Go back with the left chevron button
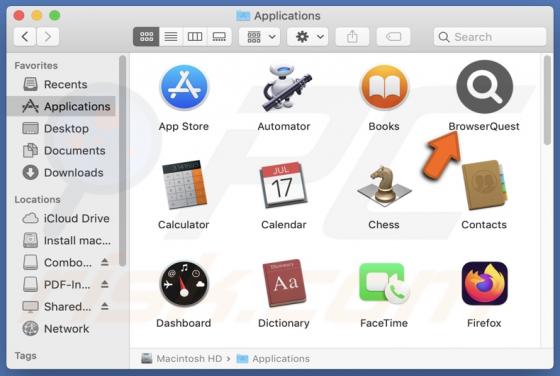The width and height of the screenshot is (560, 376). [x=25, y=36]
